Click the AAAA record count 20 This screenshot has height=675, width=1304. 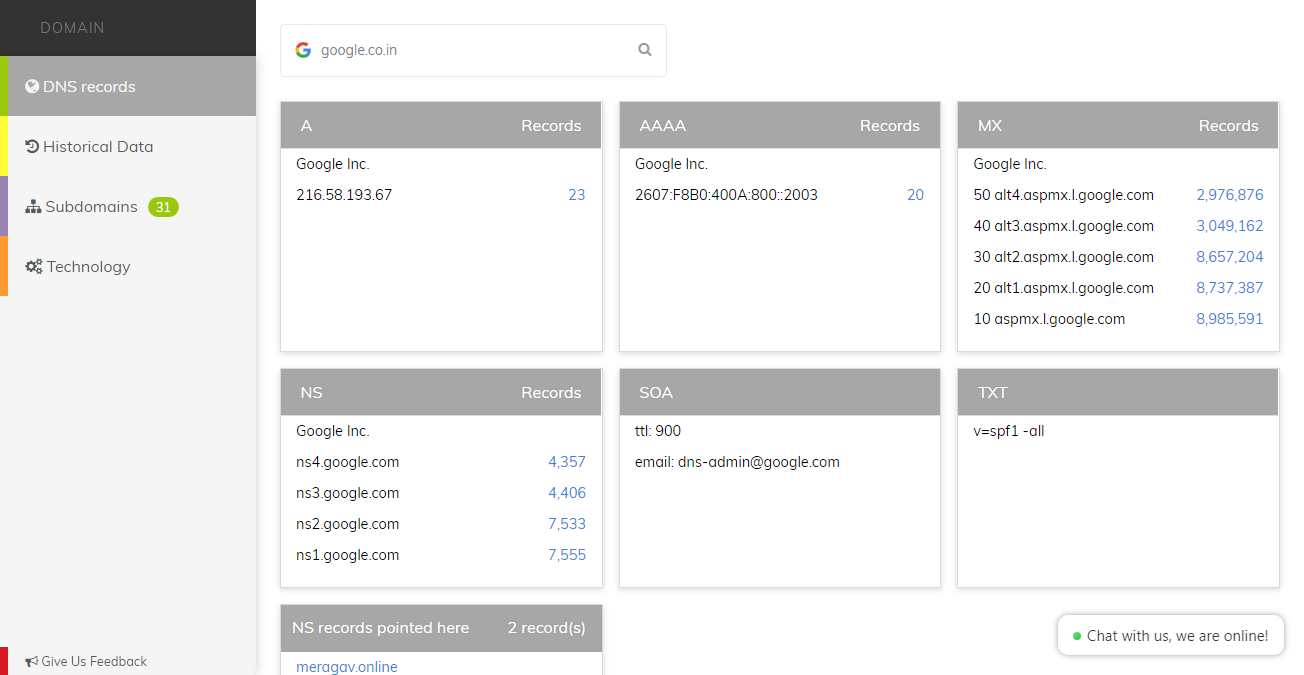coord(916,195)
